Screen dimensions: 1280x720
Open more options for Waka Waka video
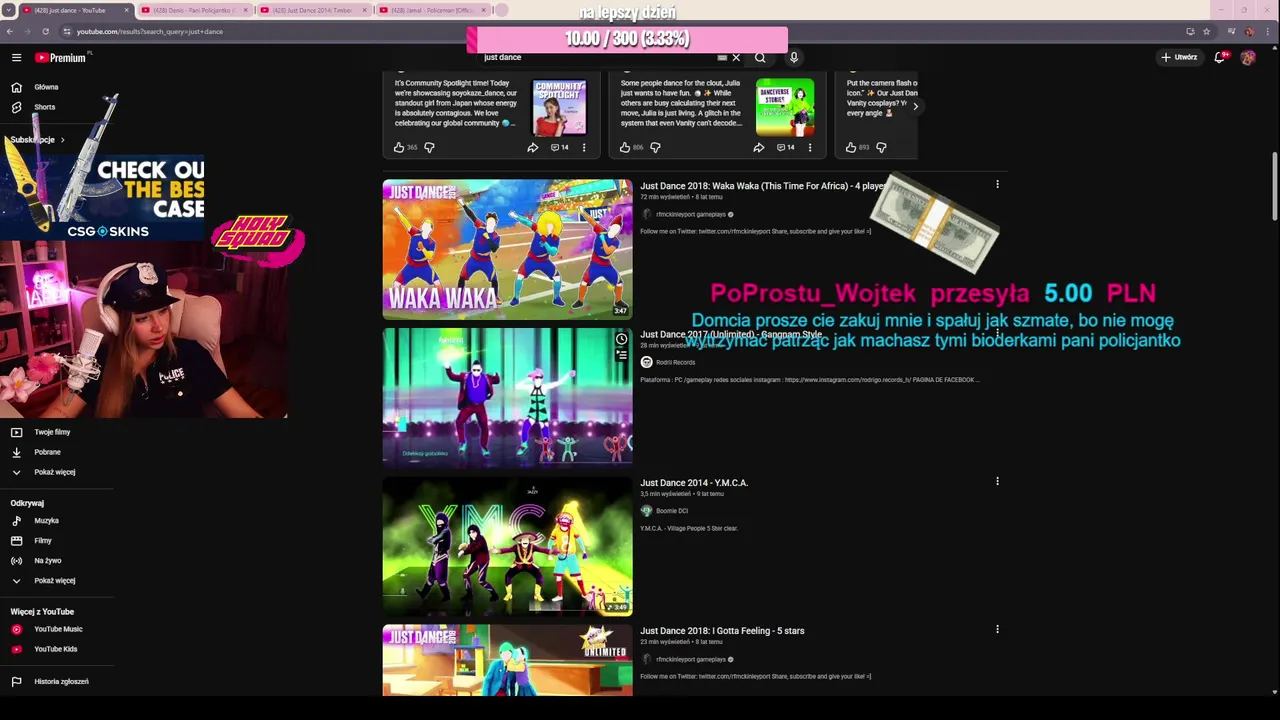point(997,185)
